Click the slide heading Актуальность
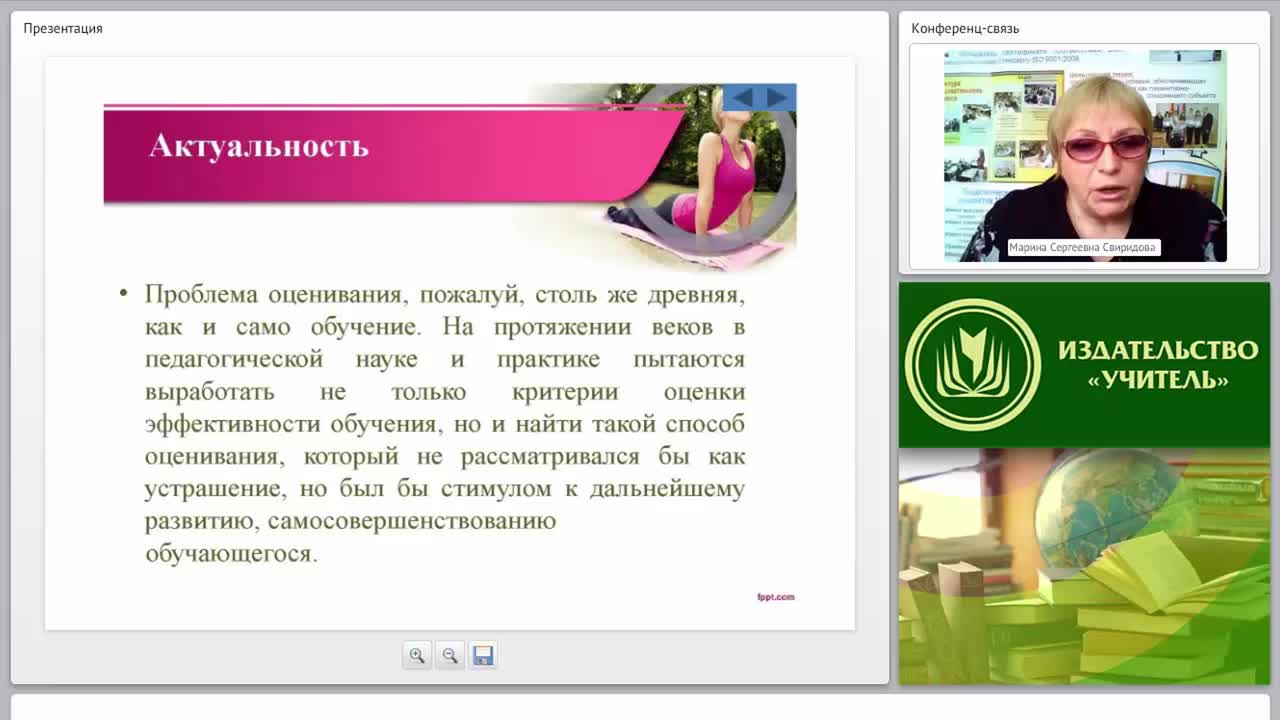This screenshot has height=720, width=1280. [259, 146]
